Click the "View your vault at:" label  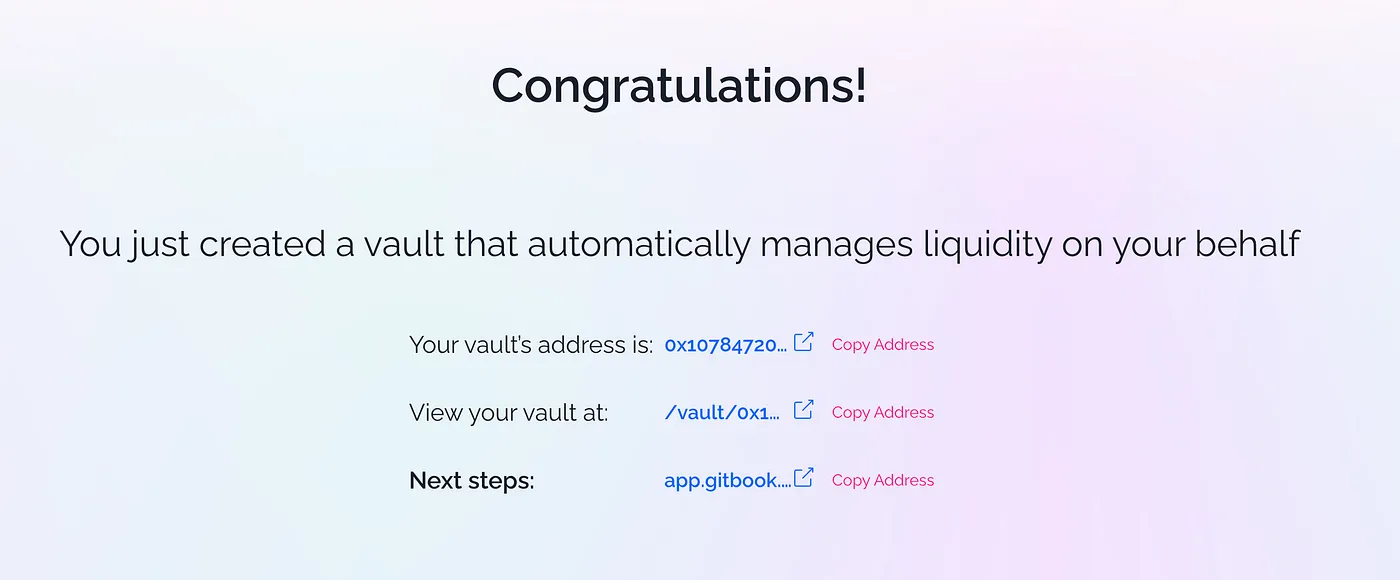pyautogui.click(x=508, y=413)
